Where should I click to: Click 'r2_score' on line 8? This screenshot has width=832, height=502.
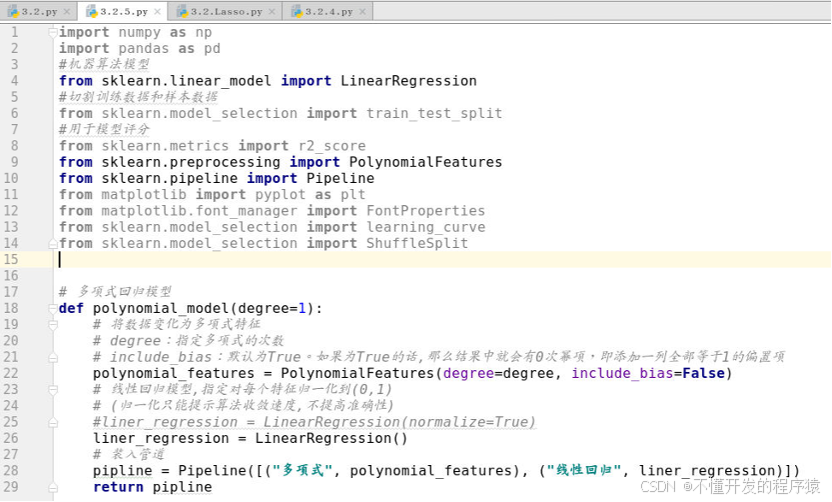coord(332,146)
